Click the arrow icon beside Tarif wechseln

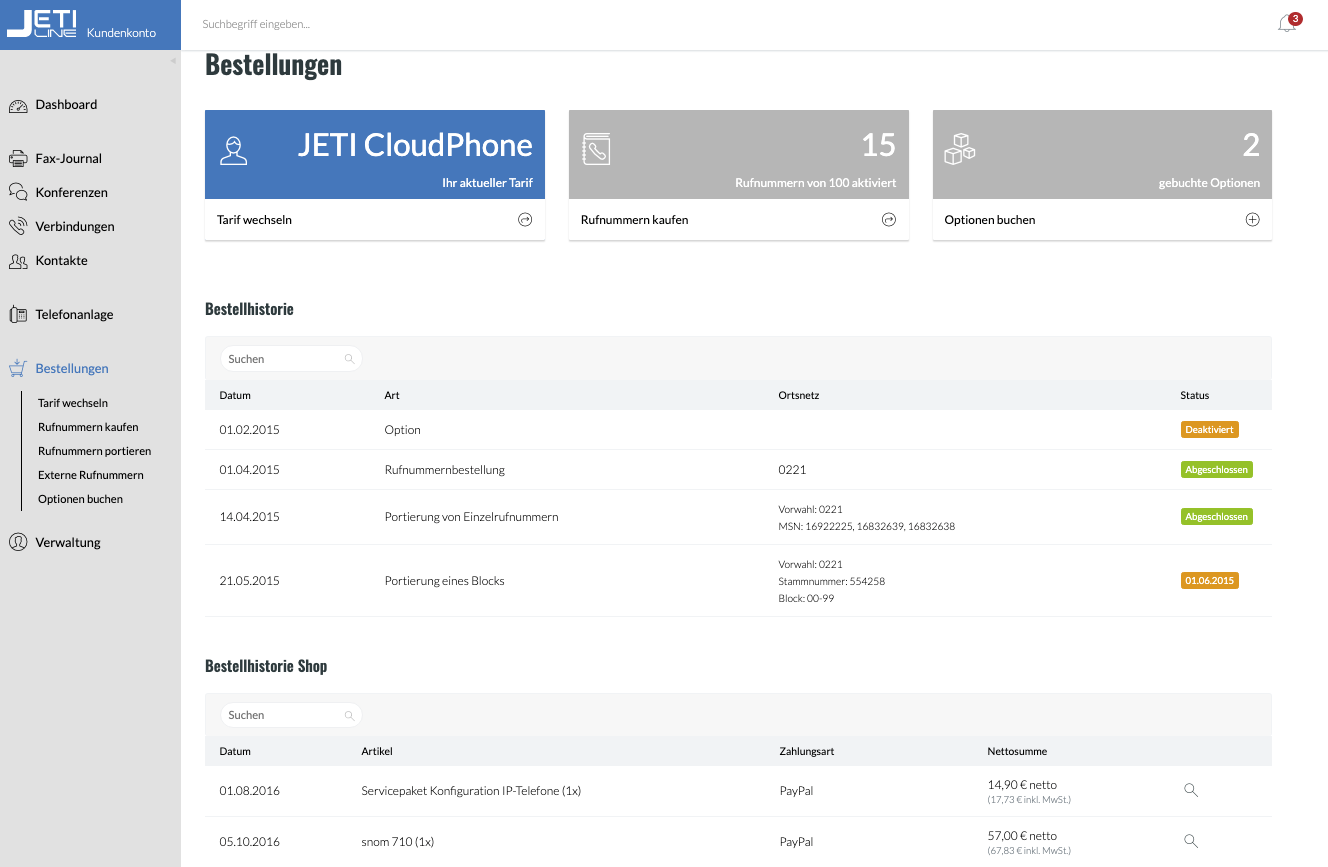coord(525,220)
